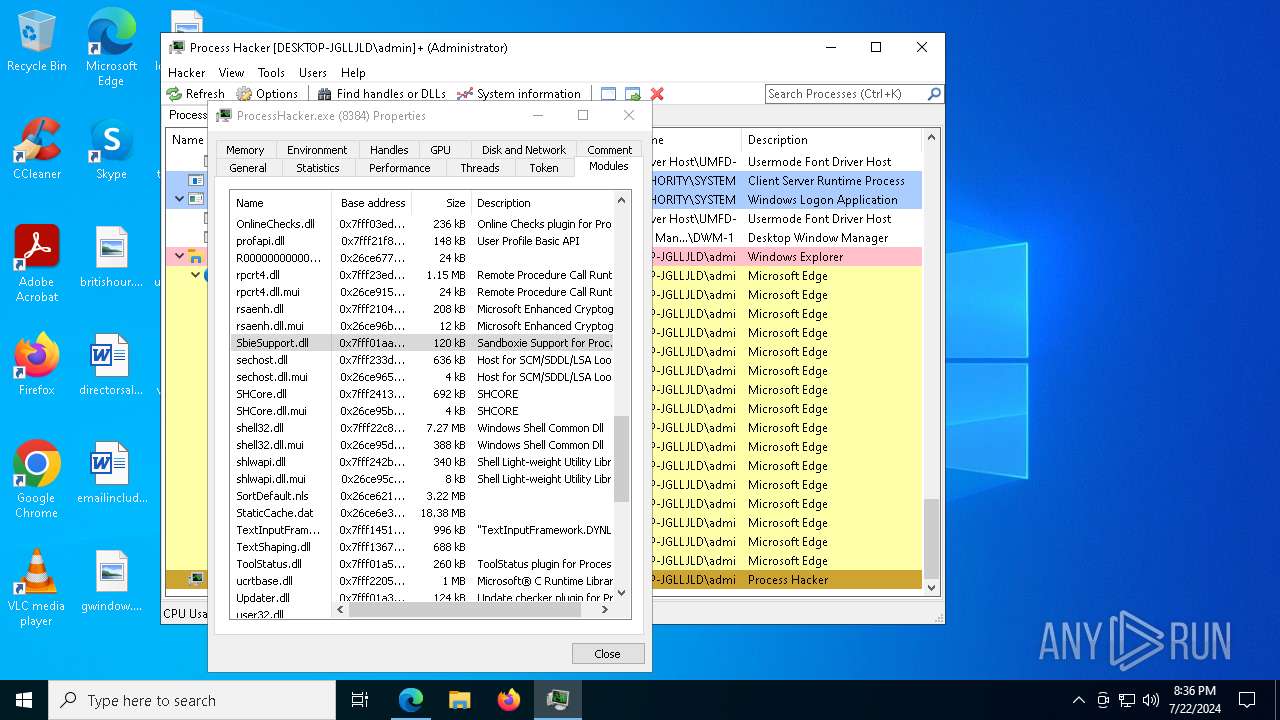This screenshot has width=1280, height=720.
Task: Switch to the Threads tab
Action: coord(480,168)
